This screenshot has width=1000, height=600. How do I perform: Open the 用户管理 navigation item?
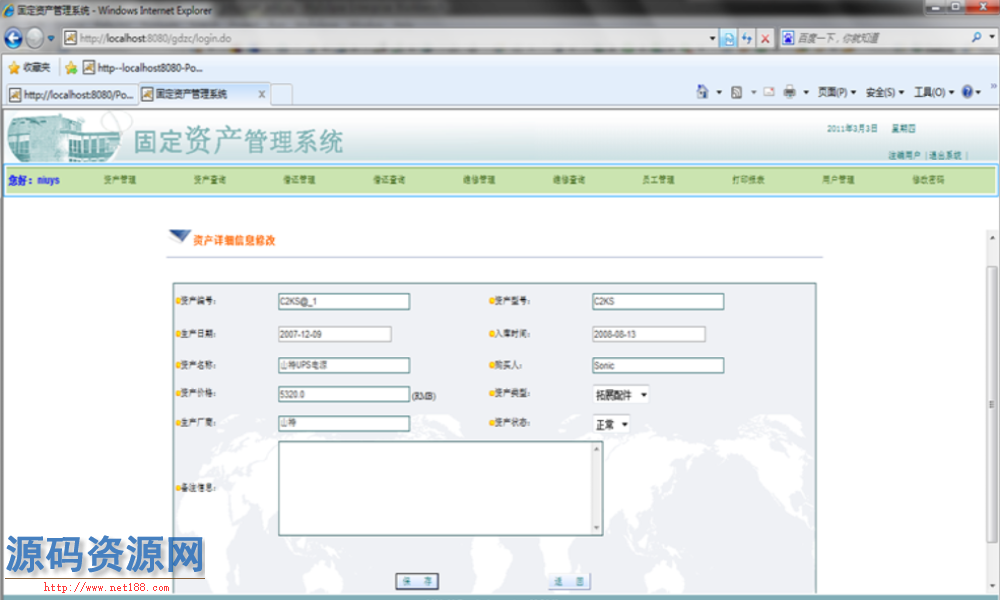(x=838, y=180)
